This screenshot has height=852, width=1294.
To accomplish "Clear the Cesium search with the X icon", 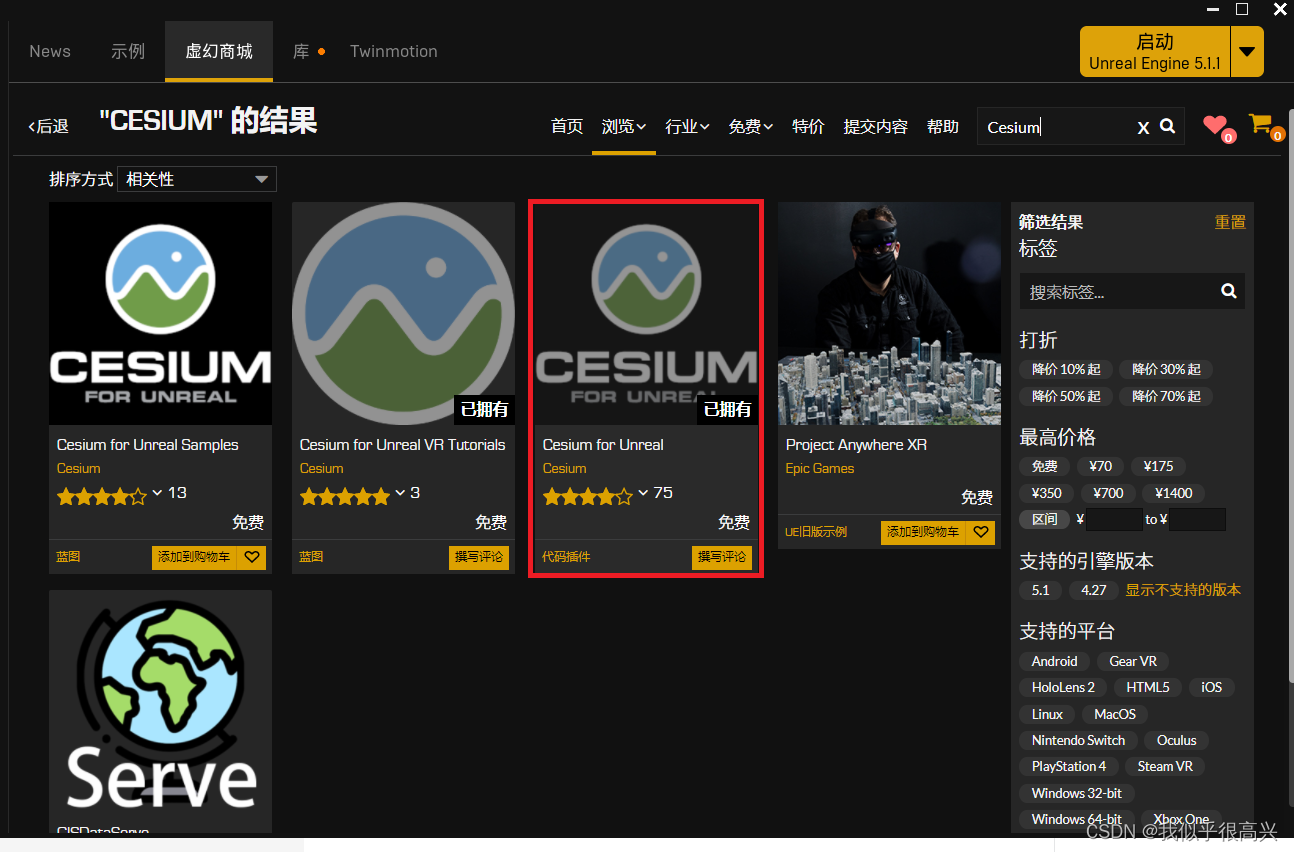I will (1143, 127).
